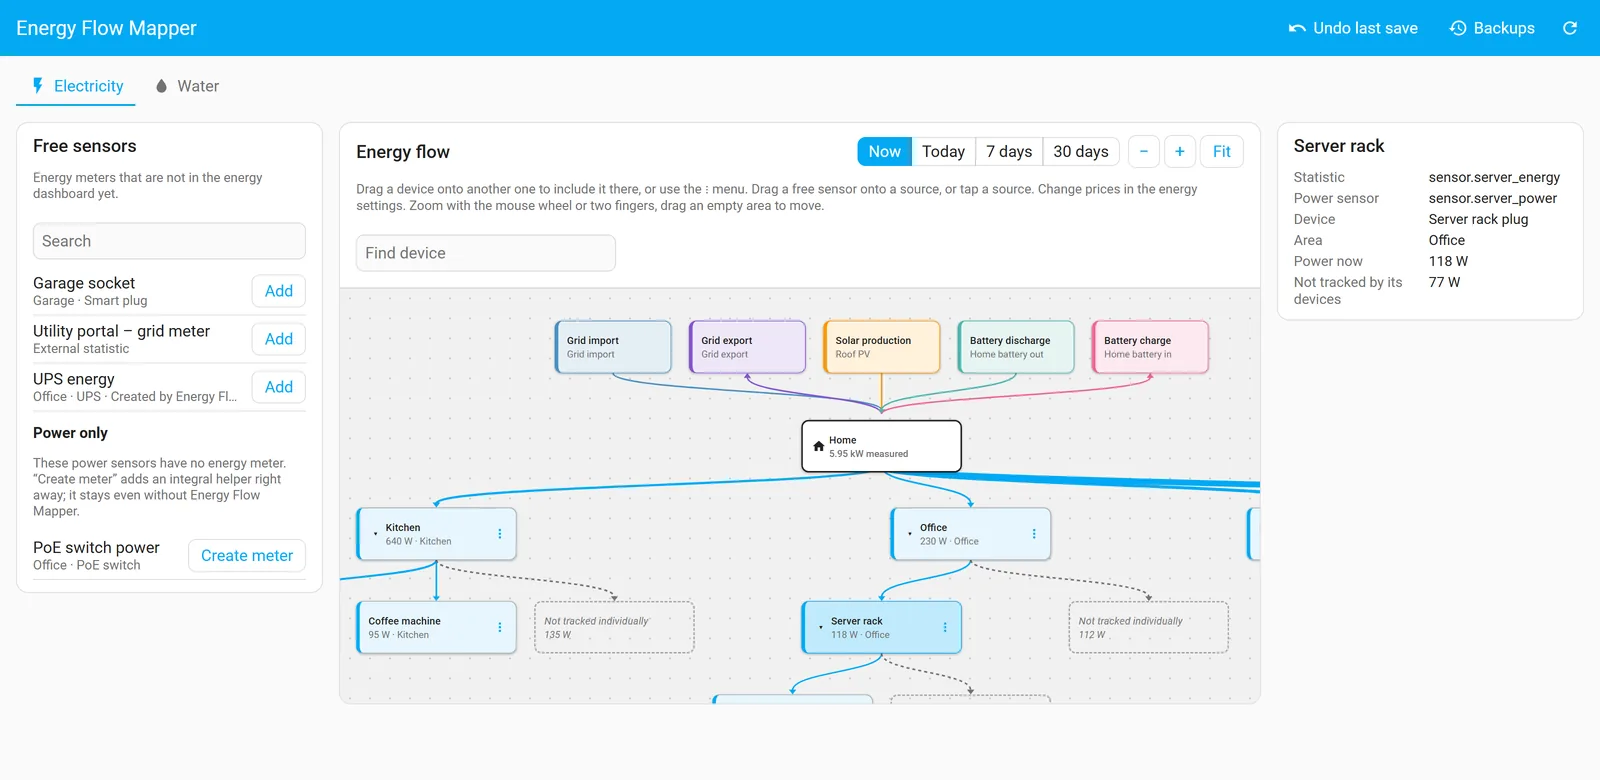The height and width of the screenshot is (780, 1600).
Task: Open the Server rack three-dot menu
Action: click(945, 627)
